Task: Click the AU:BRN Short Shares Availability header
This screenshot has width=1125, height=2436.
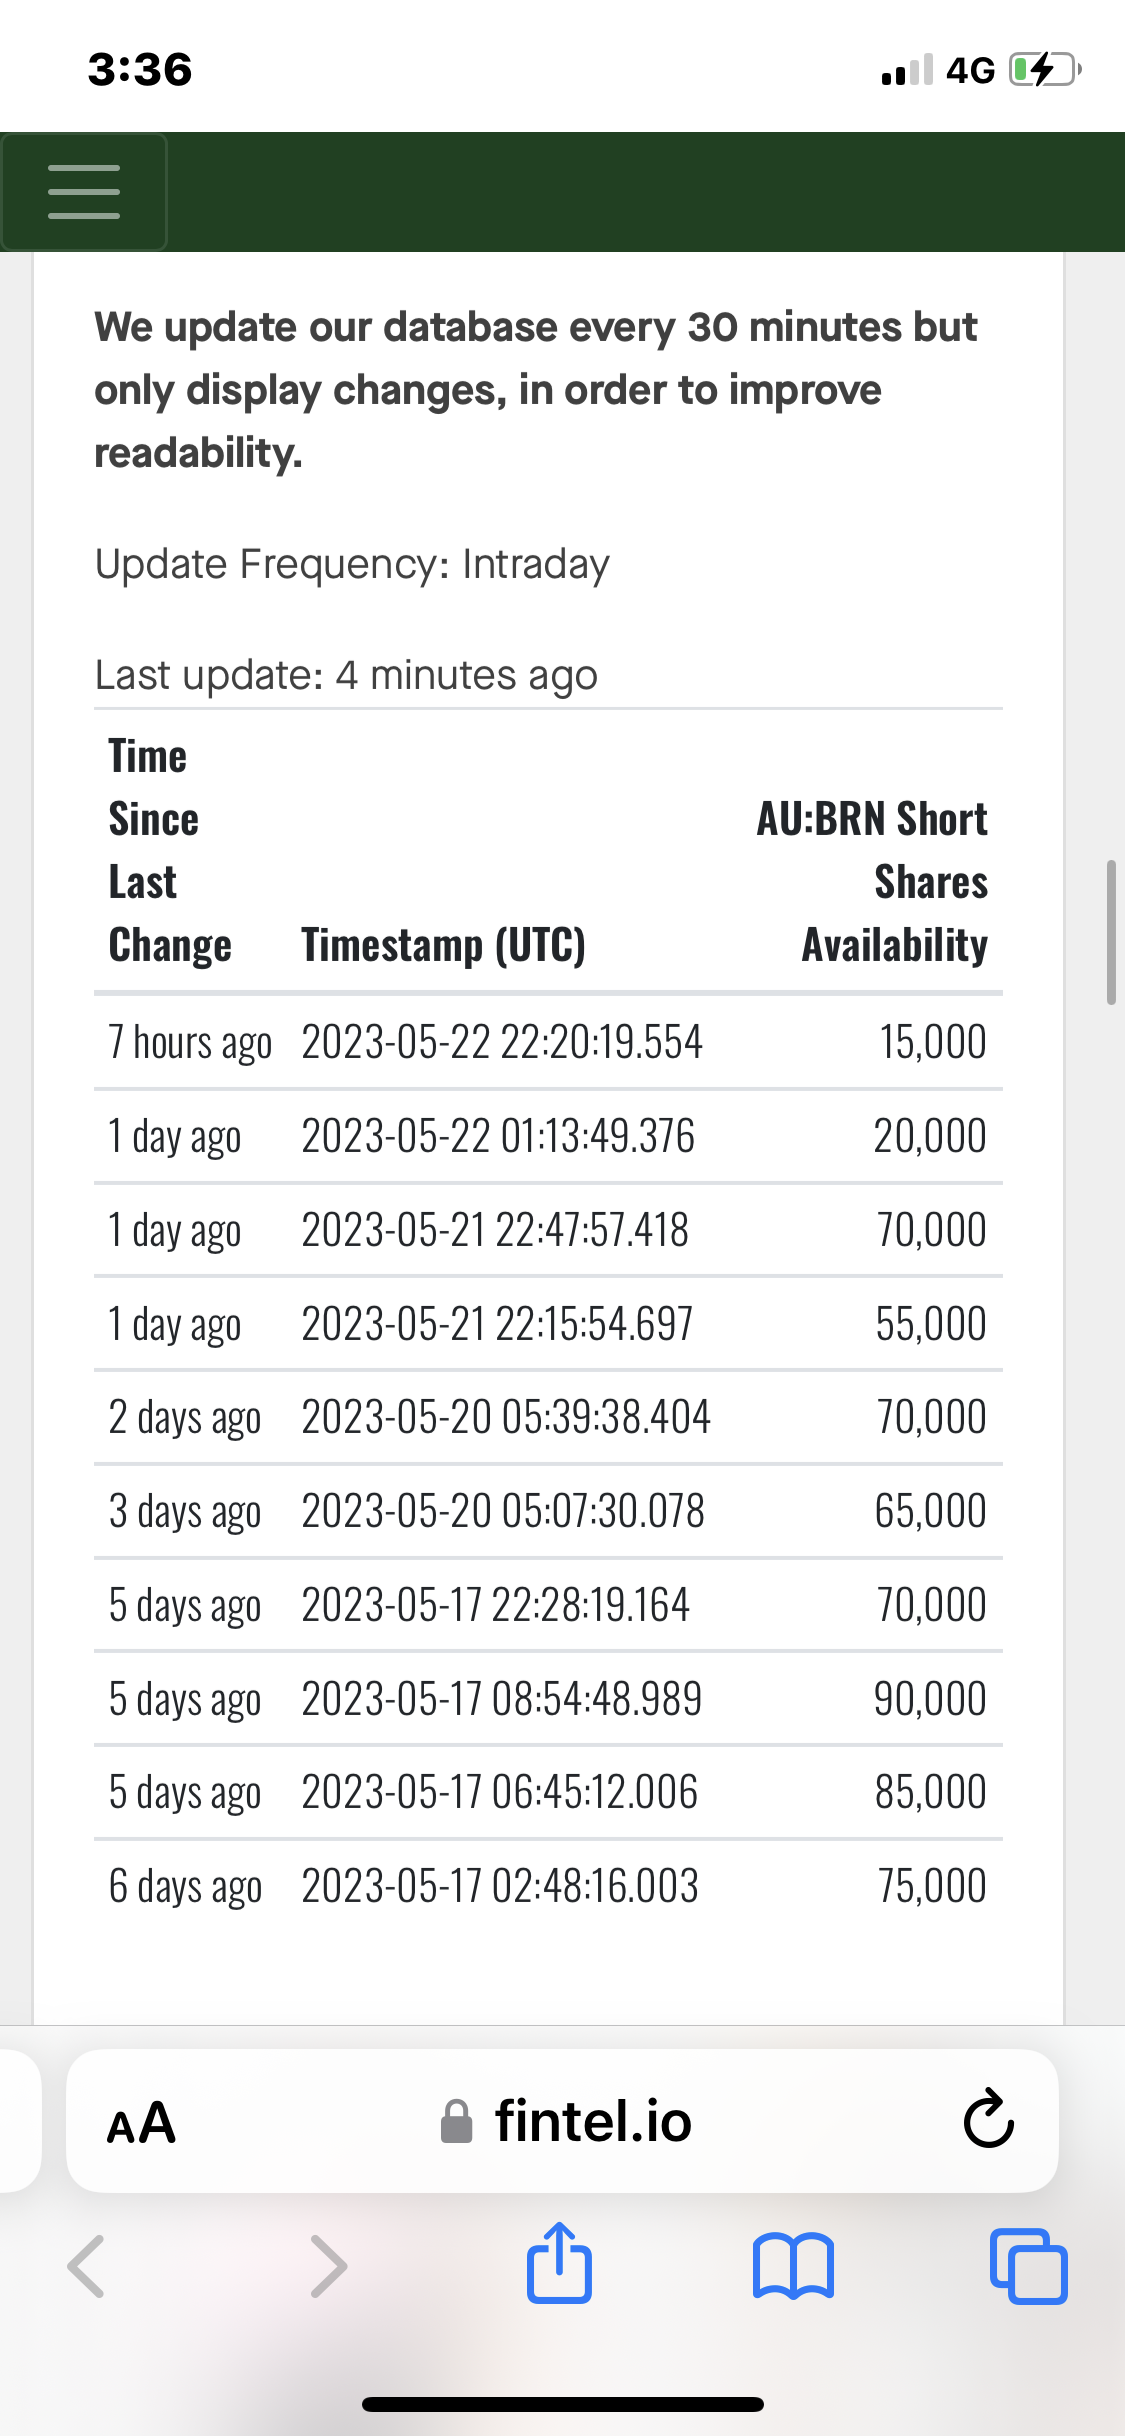Action: 872,882
